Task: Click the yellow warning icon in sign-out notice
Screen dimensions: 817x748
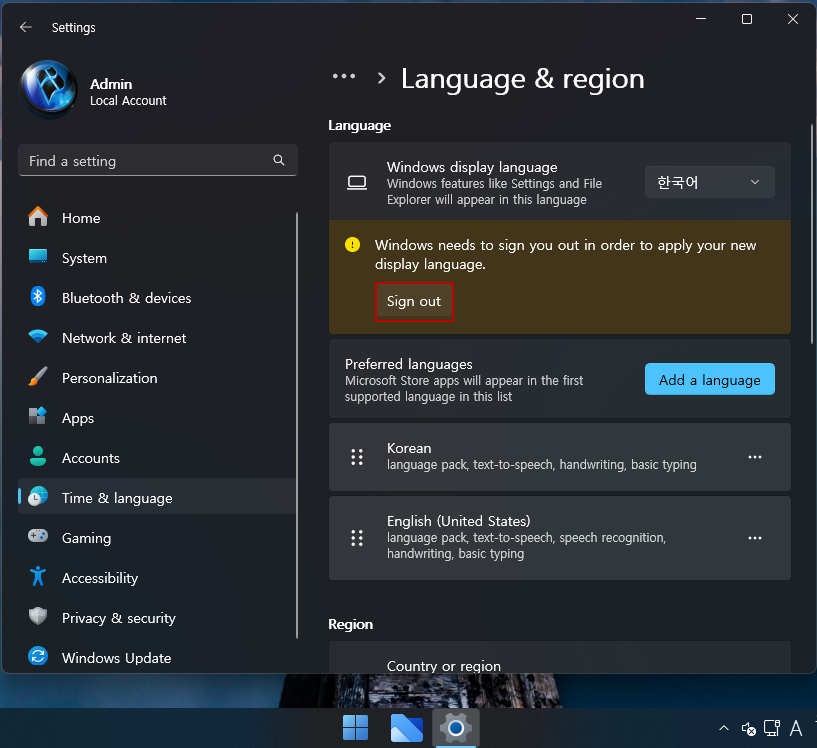Action: [352, 244]
